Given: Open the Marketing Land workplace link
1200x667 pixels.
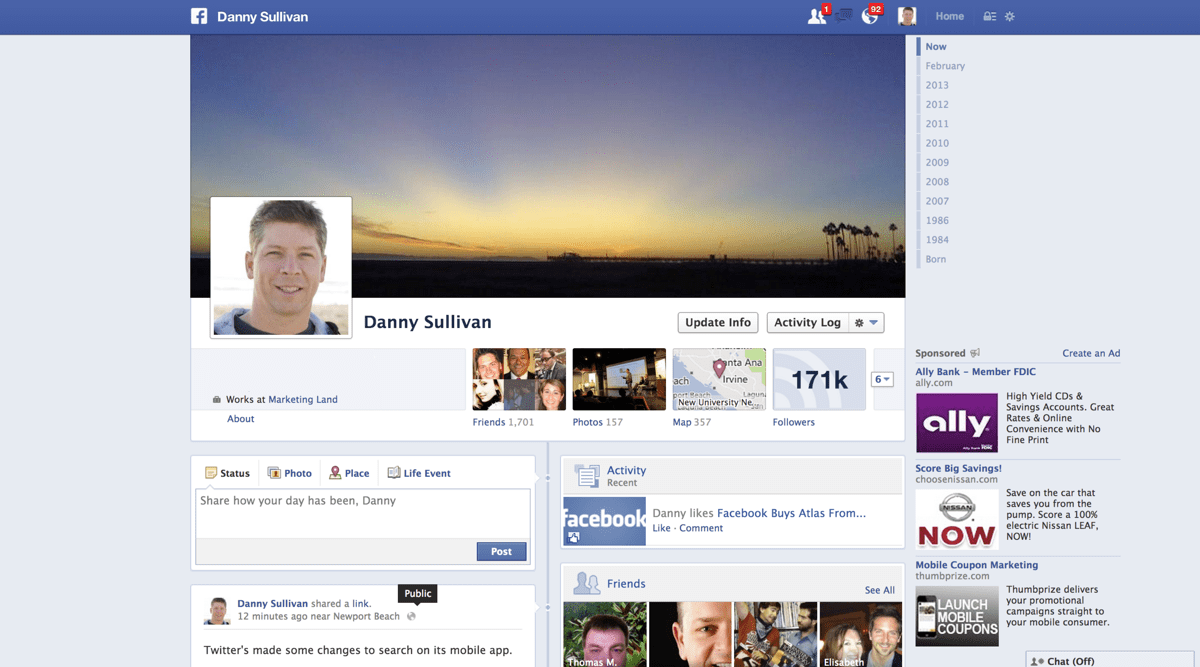Looking at the screenshot, I should tap(303, 399).
